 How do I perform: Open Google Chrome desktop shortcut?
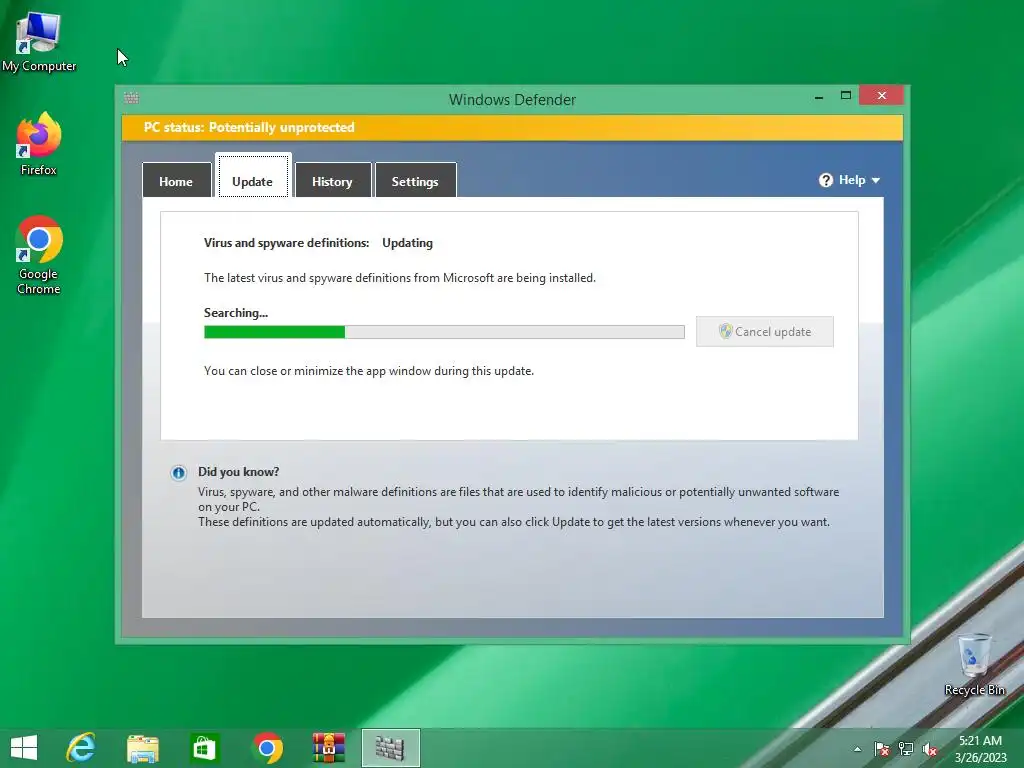[39, 255]
